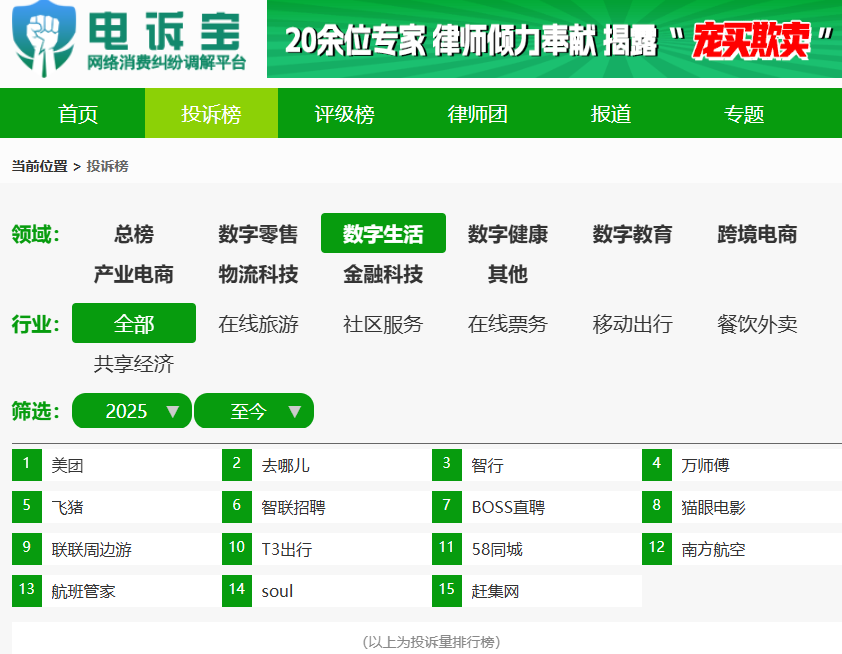Select the 数字健康 field filter
The image size is (842, 654).
(x=508, y=234)
